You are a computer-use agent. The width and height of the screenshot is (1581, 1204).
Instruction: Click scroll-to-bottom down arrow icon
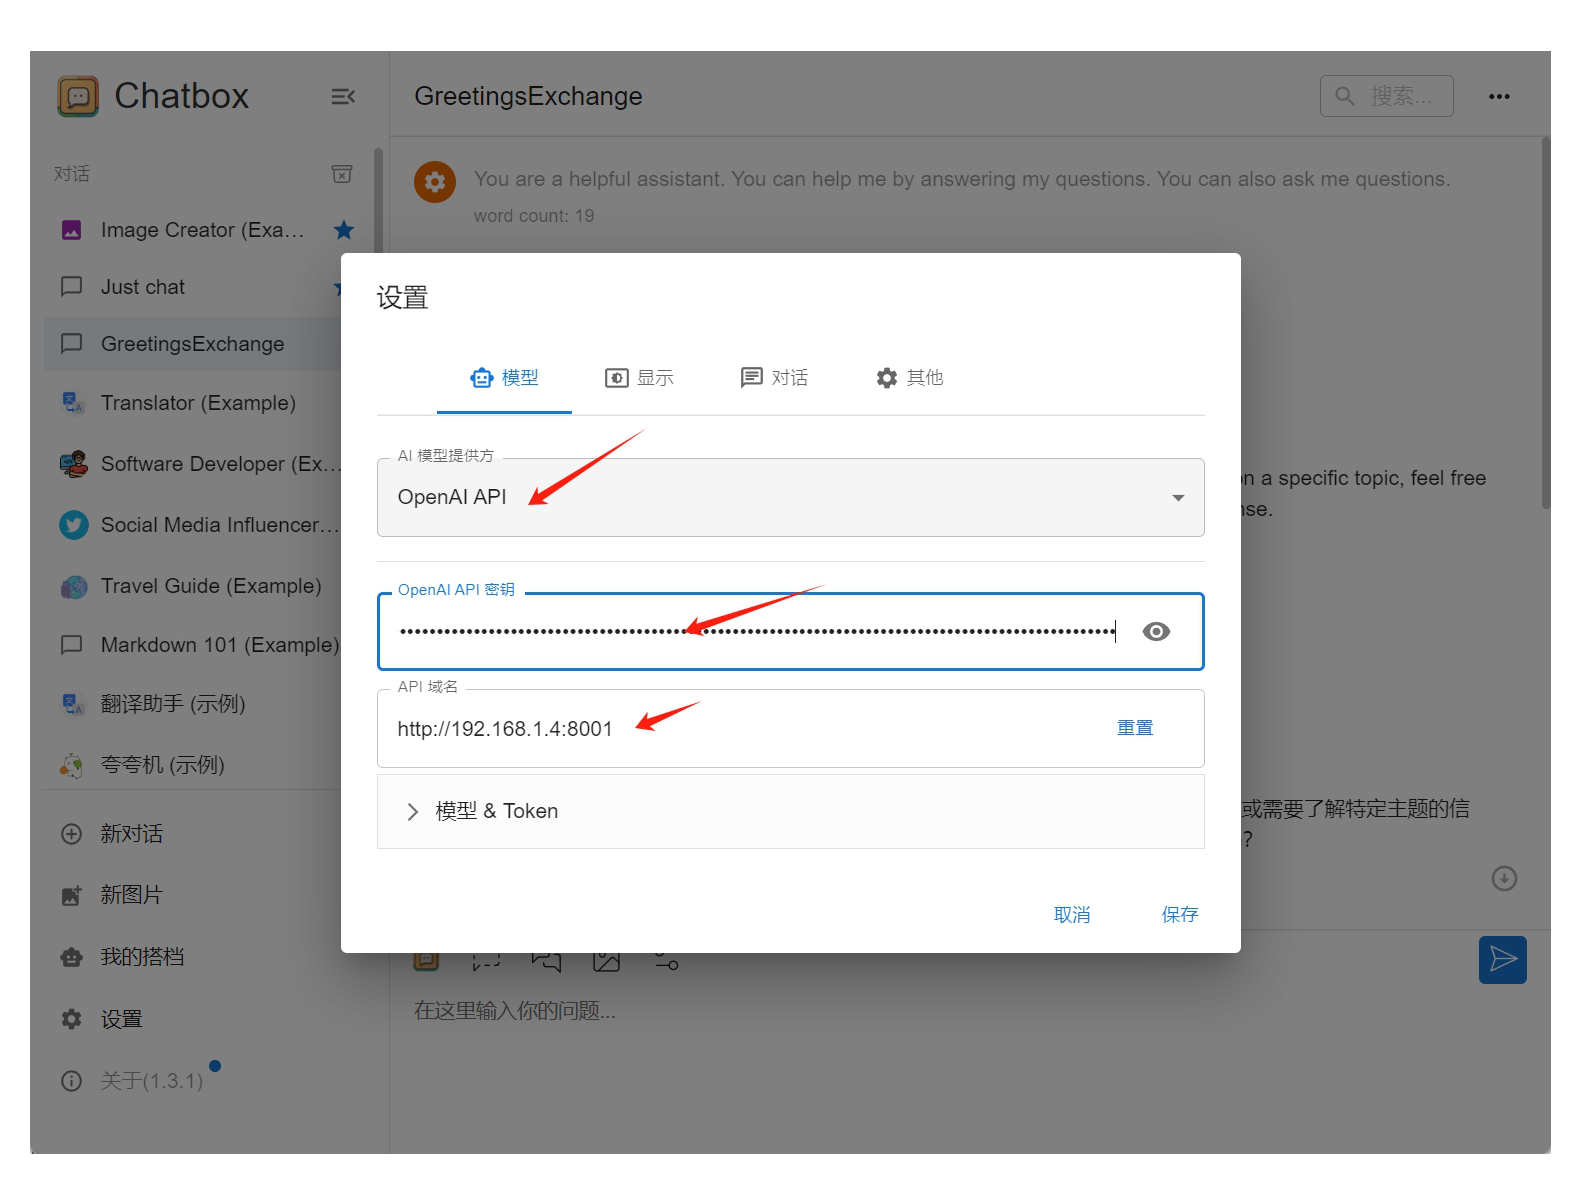1504,878
